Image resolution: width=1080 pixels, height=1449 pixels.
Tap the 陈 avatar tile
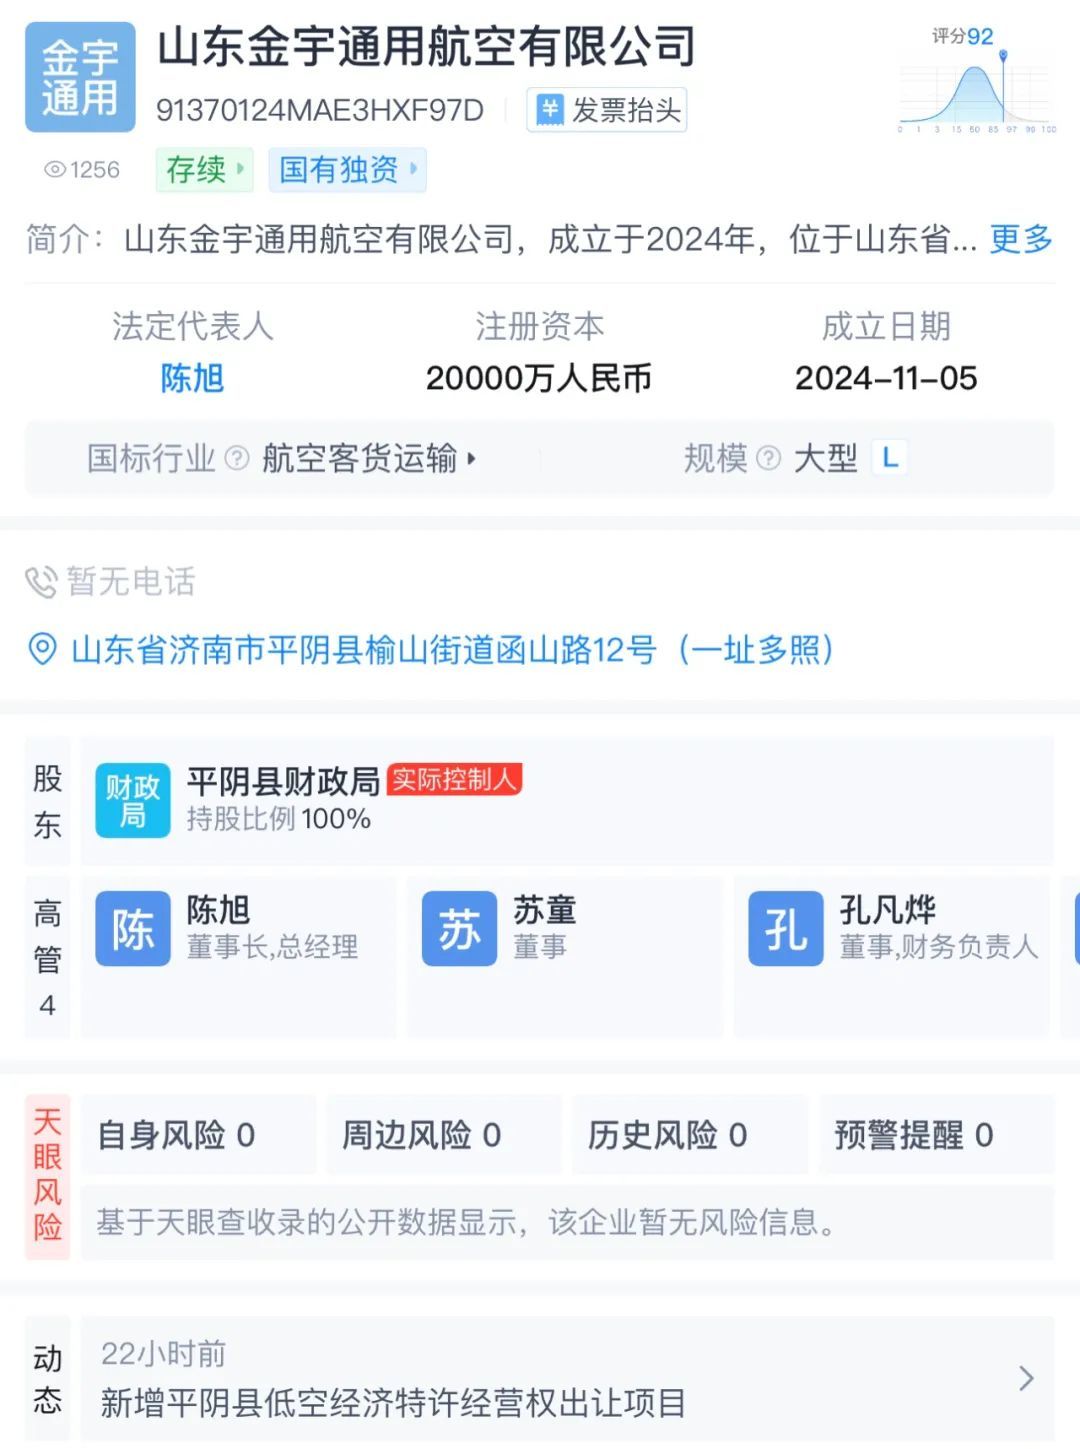(133, 929)
